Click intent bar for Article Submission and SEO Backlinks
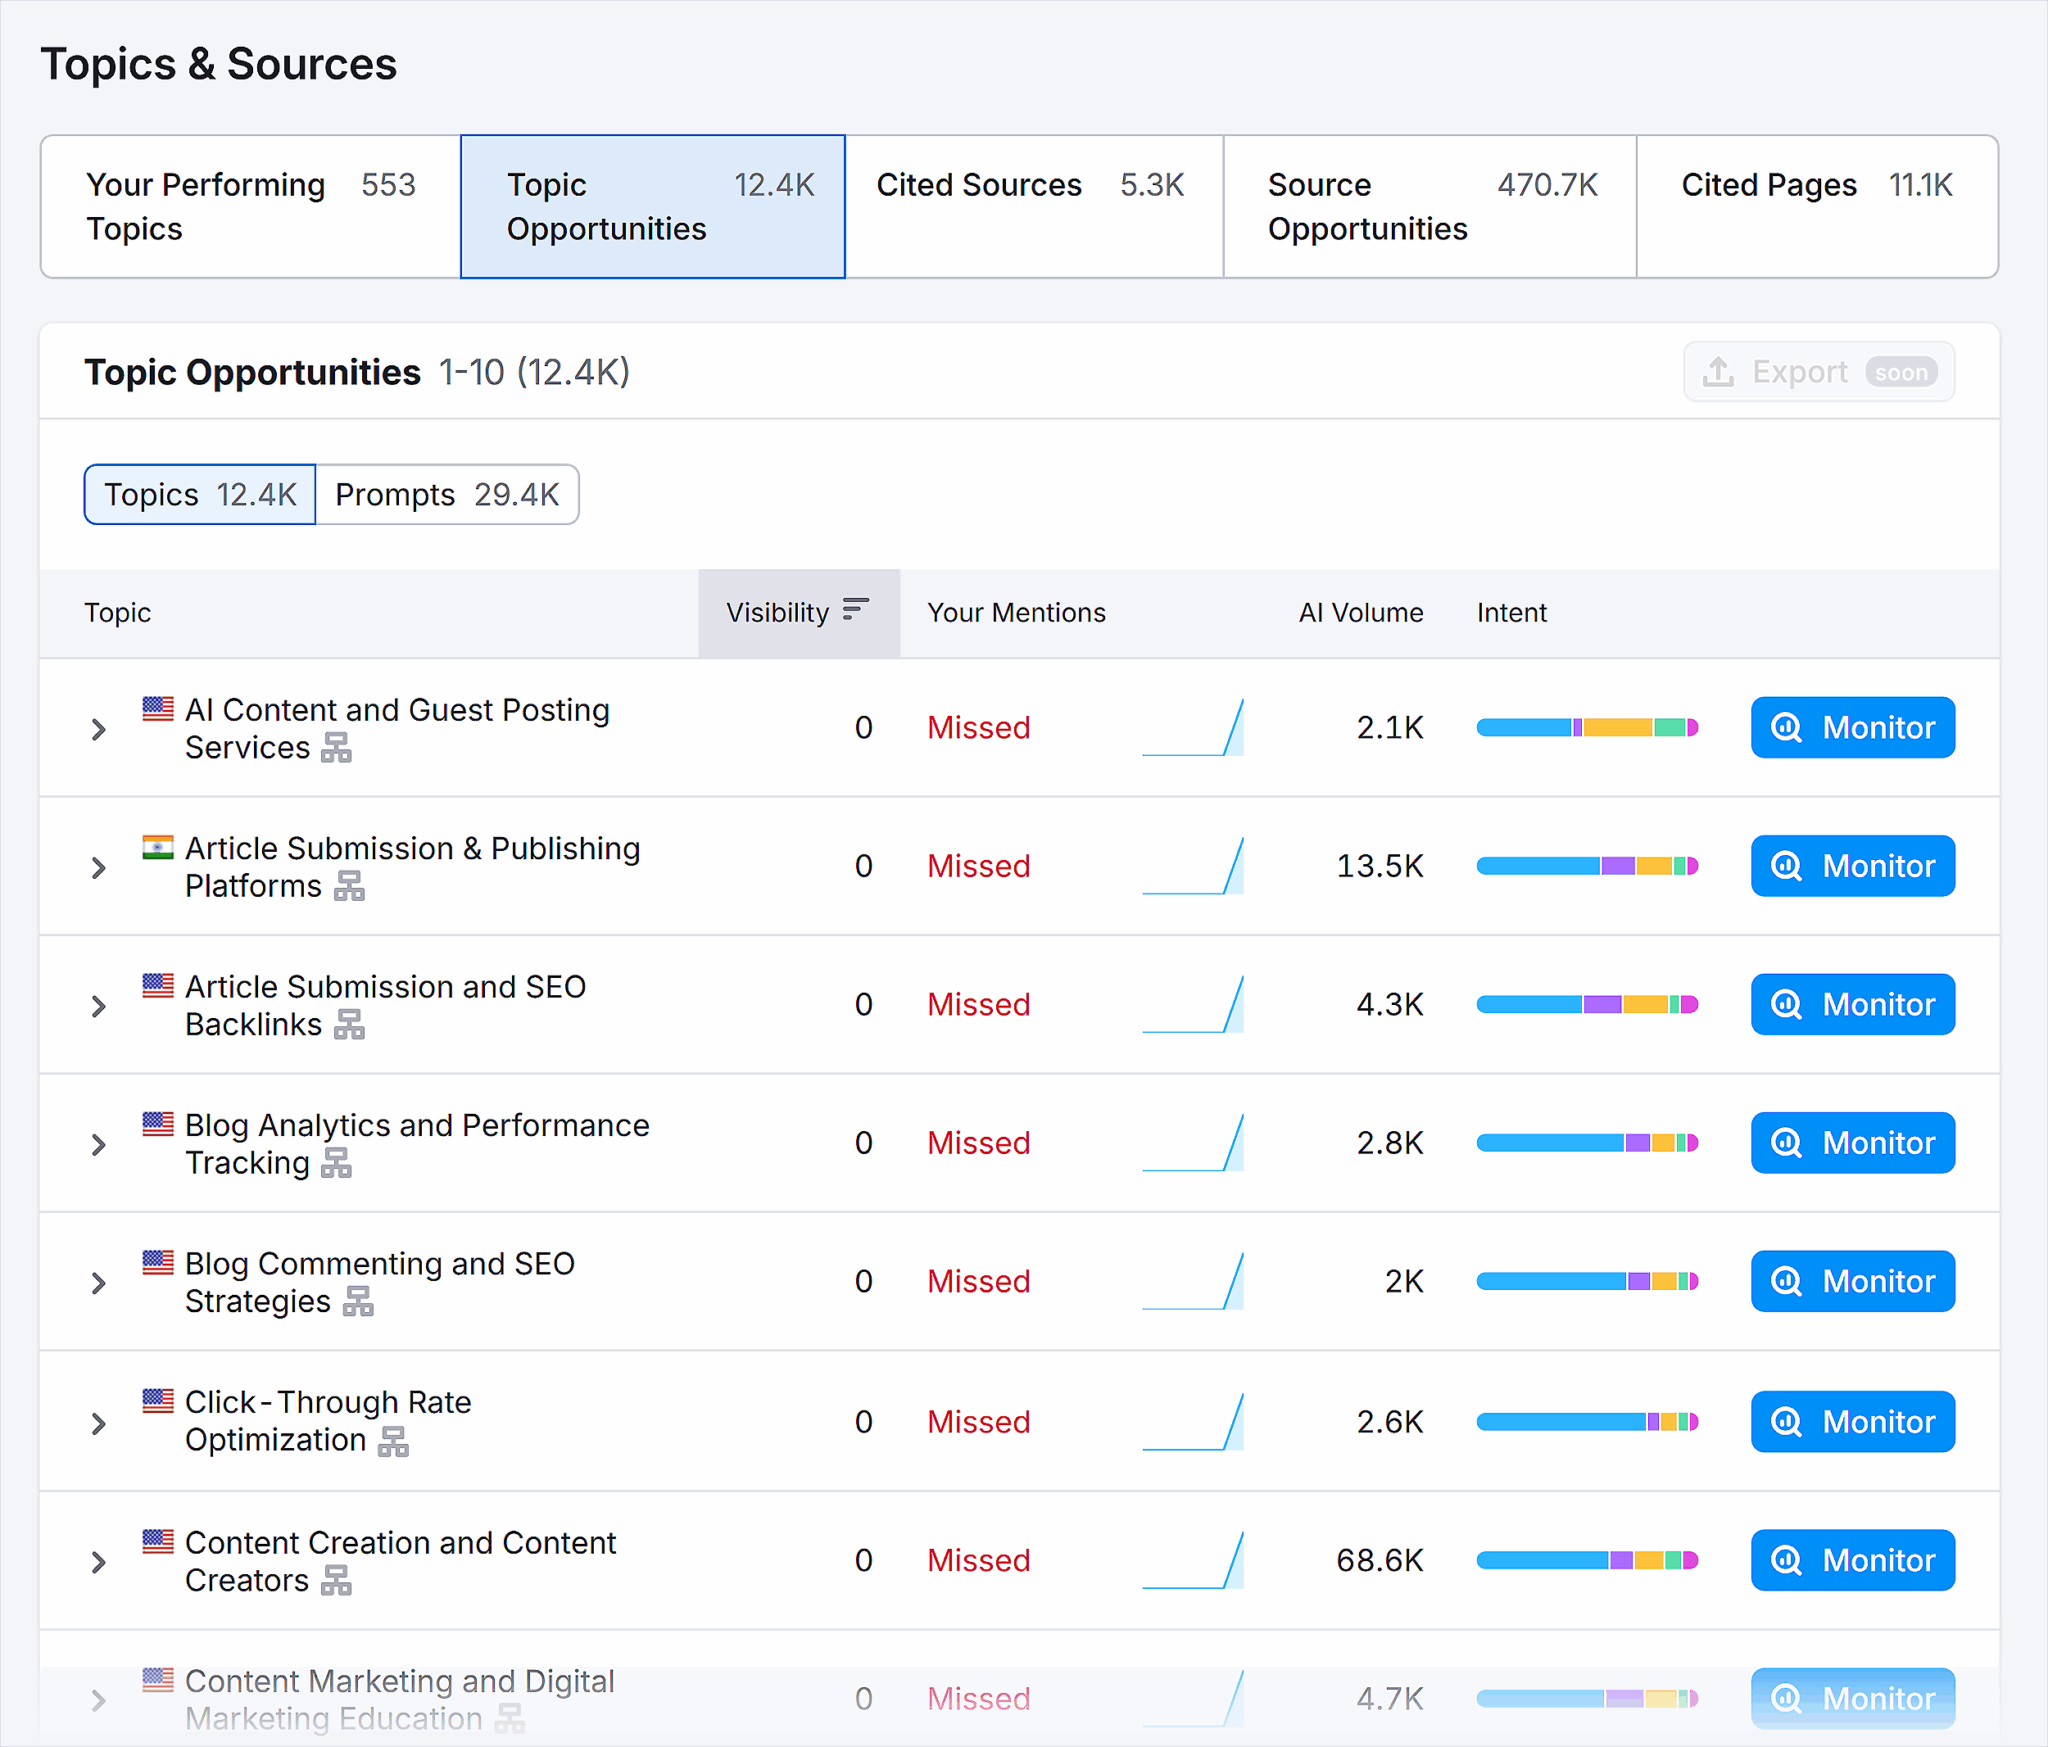This screenshot has width=2048, height=1747. coord(1587,1004)
